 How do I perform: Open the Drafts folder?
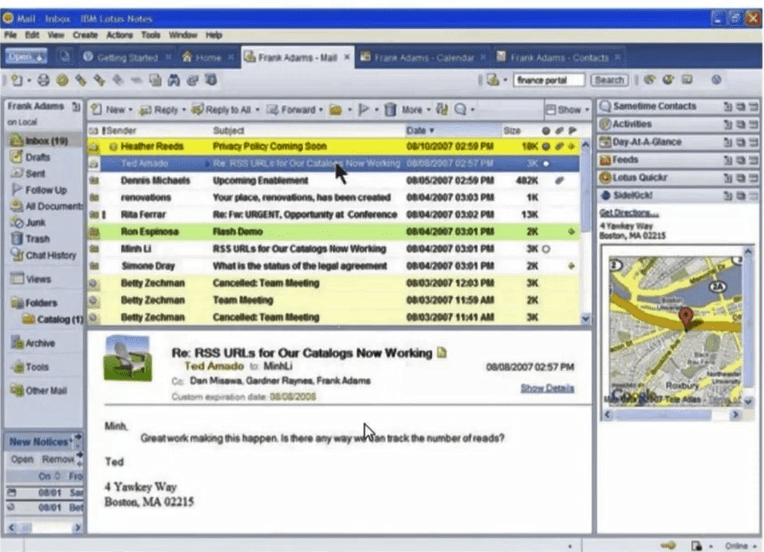click(37, 157)
